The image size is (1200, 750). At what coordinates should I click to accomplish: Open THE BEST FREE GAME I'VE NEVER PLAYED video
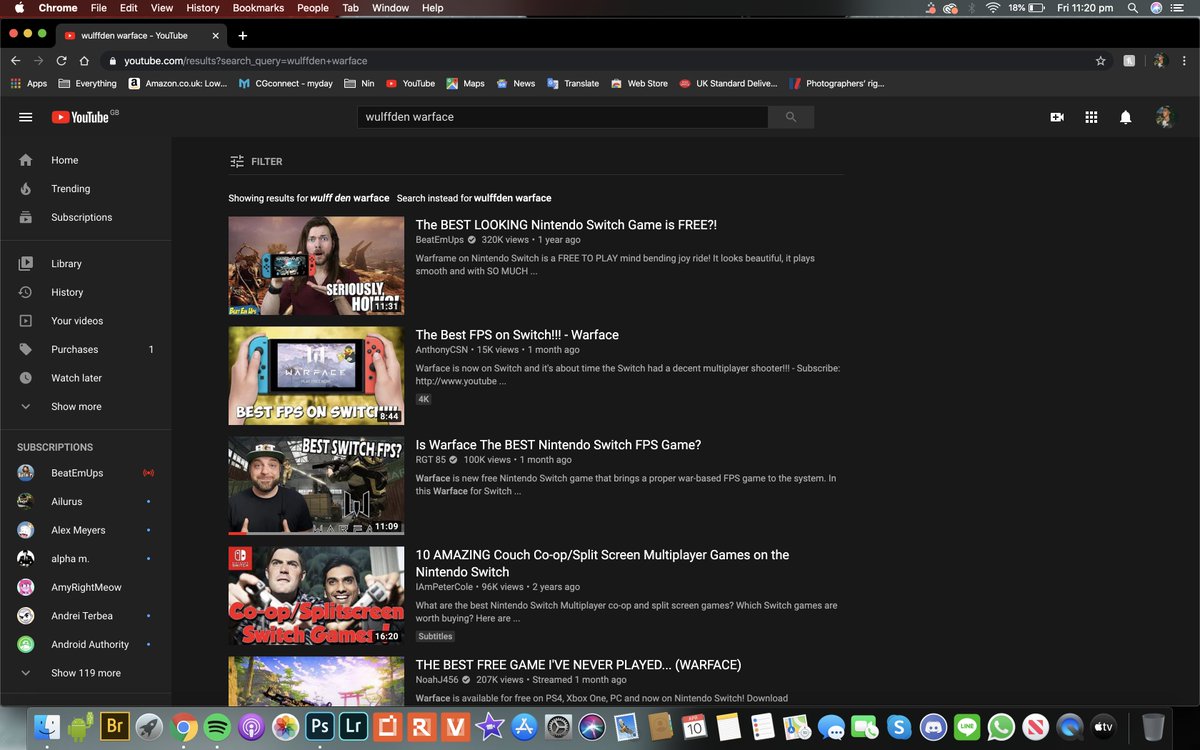coord(578,665)
